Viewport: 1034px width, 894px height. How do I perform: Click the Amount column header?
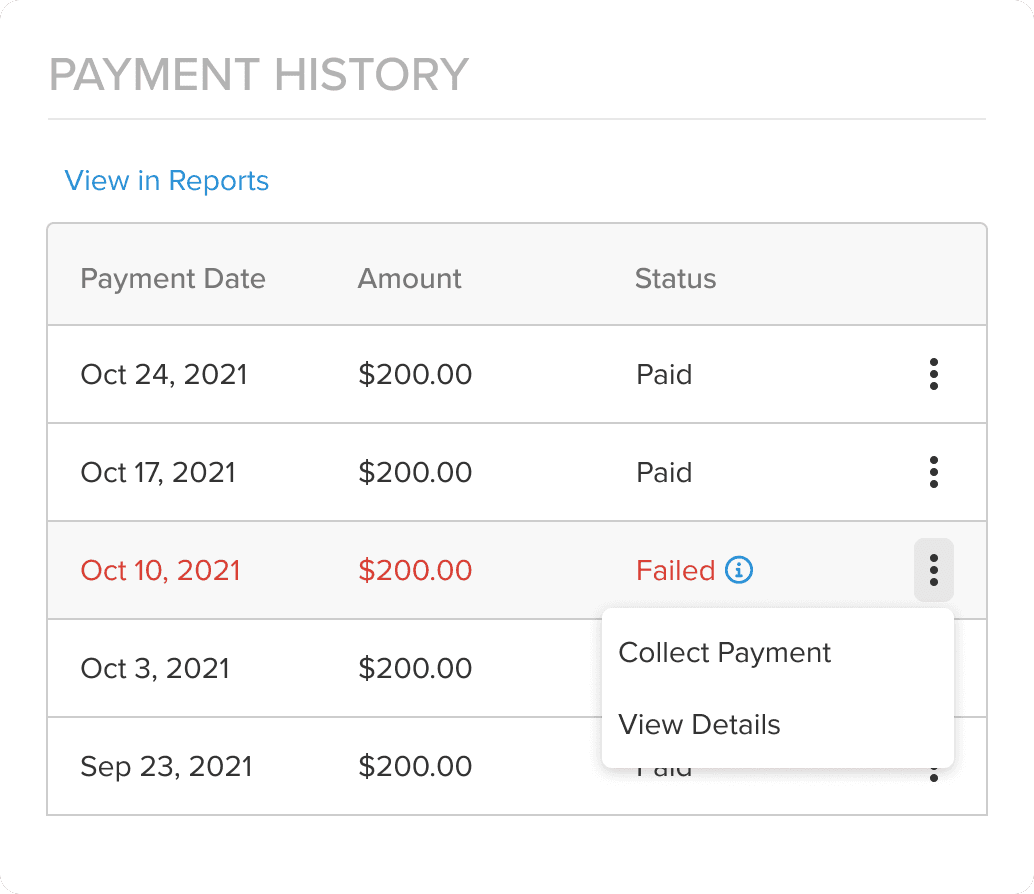[410, 278]
